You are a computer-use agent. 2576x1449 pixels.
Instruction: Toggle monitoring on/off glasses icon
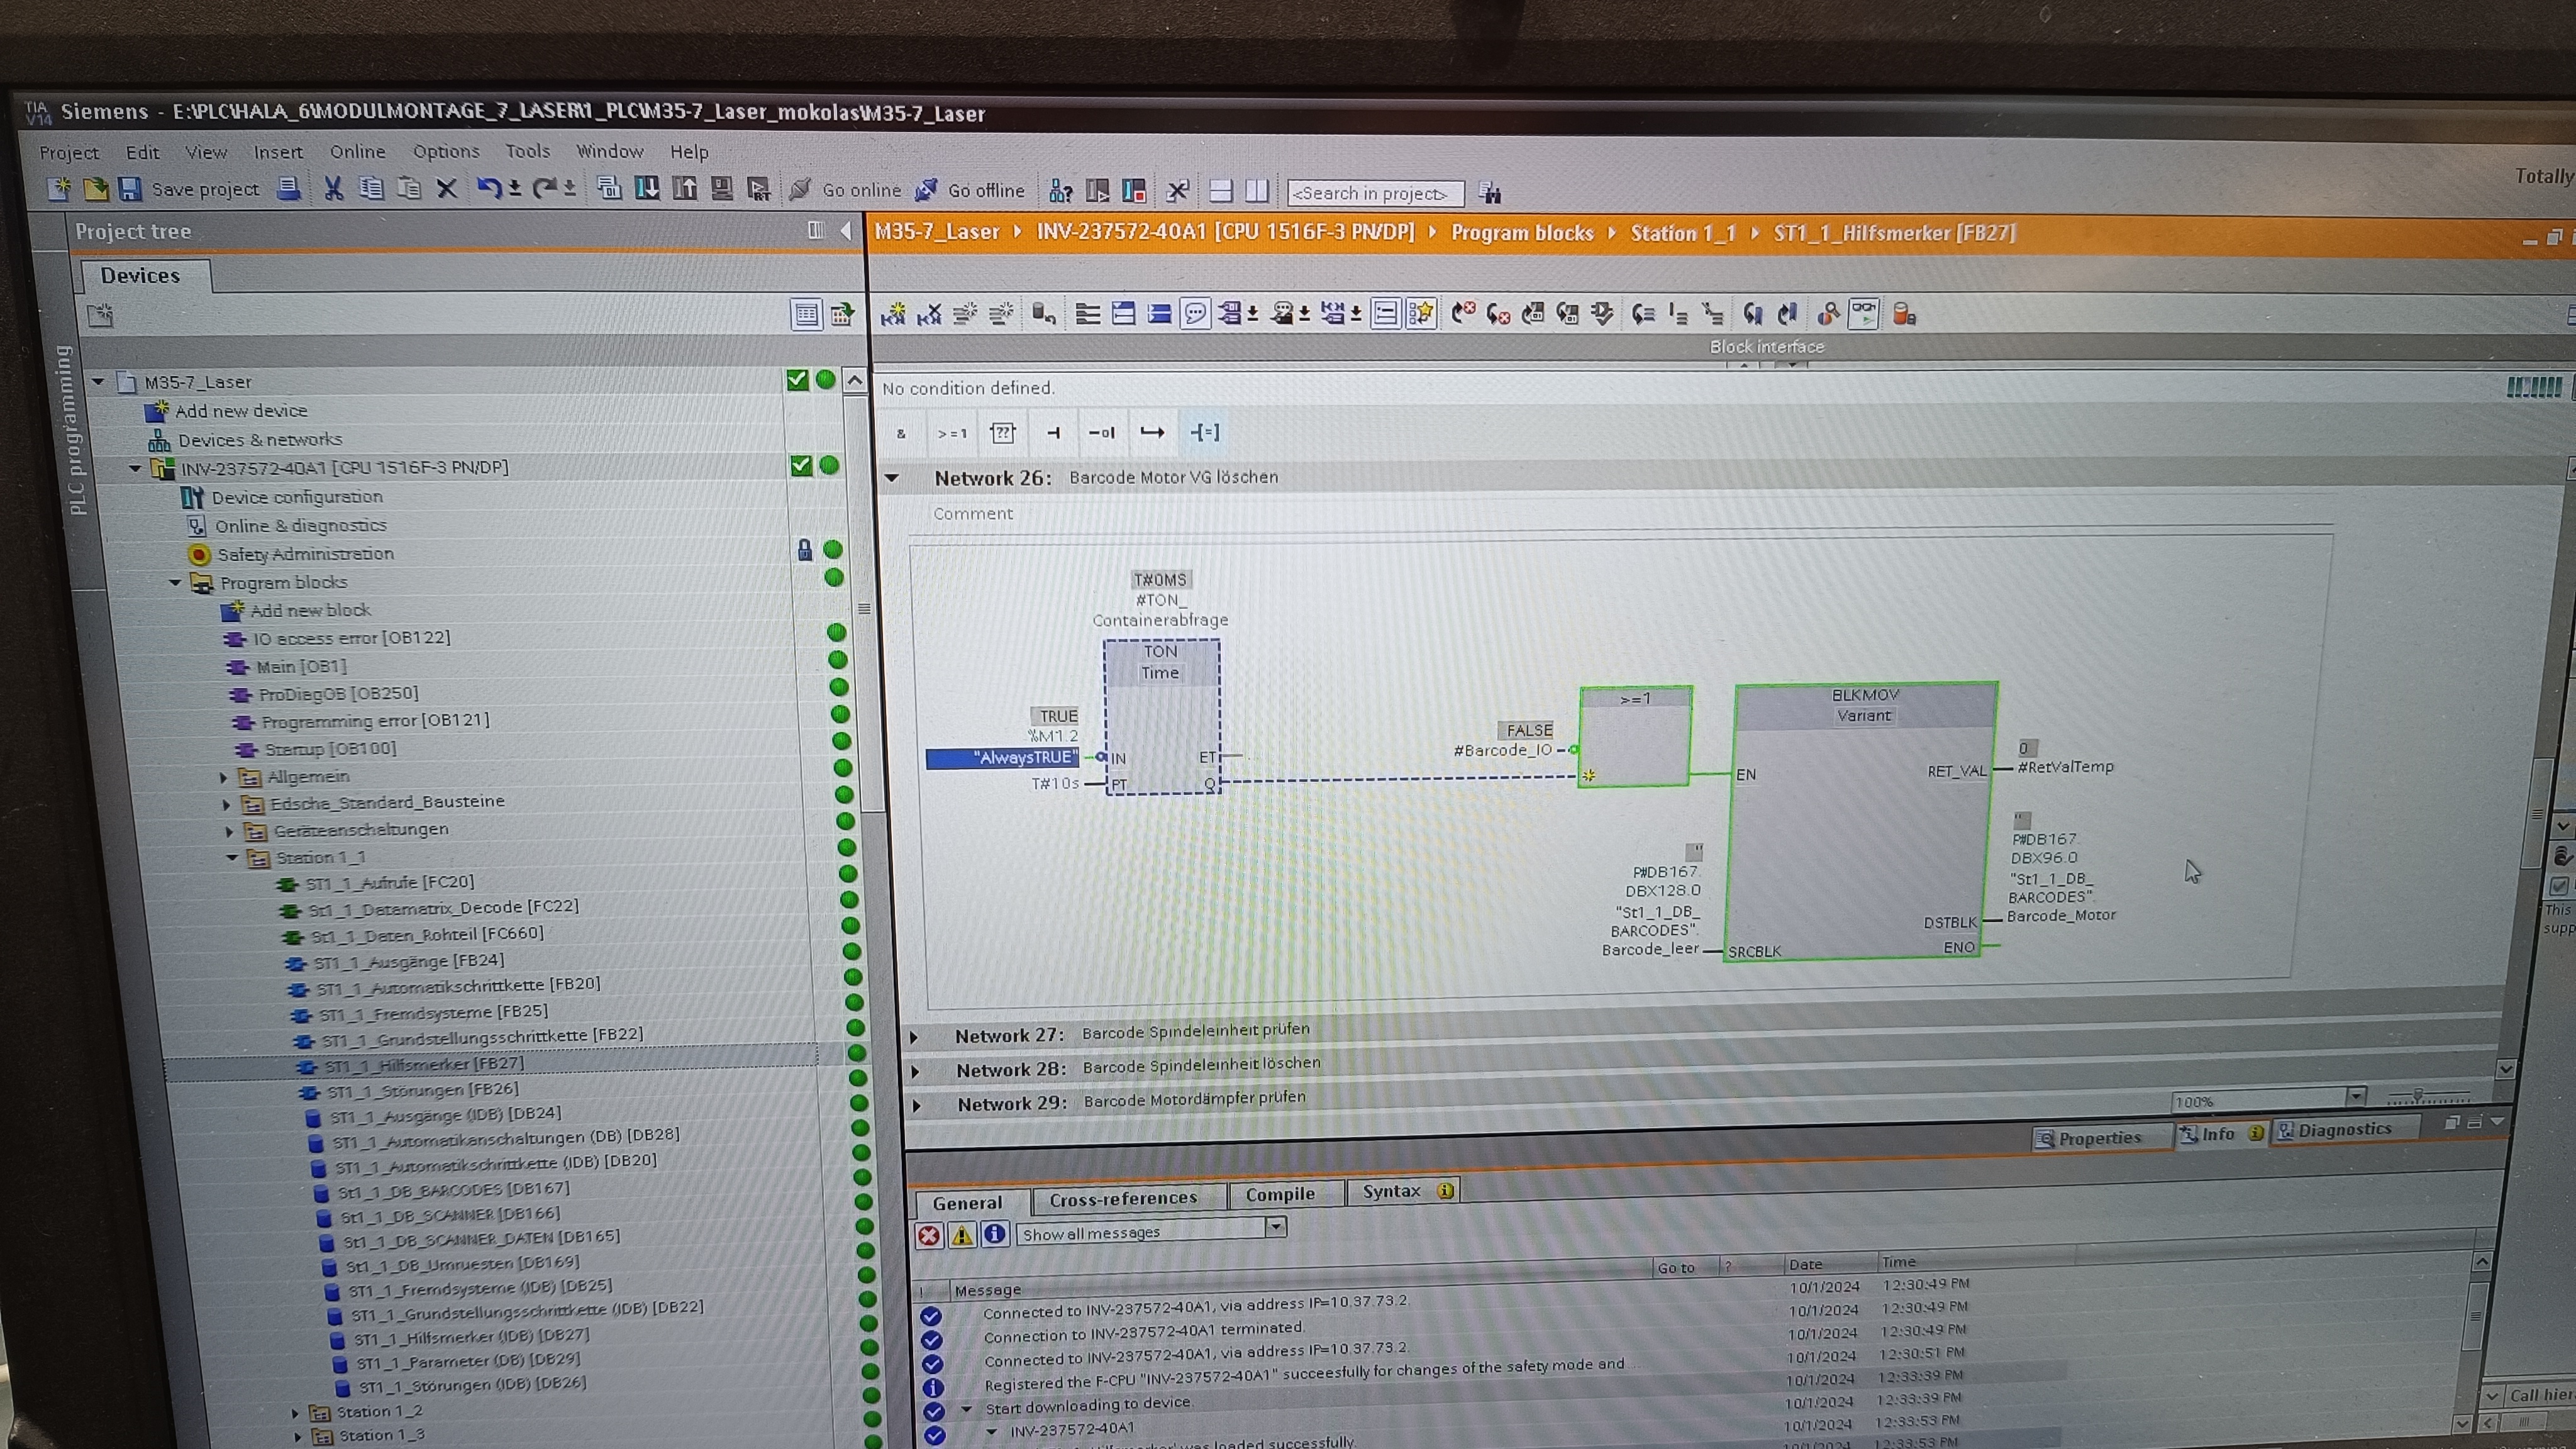click(1864, 313)
